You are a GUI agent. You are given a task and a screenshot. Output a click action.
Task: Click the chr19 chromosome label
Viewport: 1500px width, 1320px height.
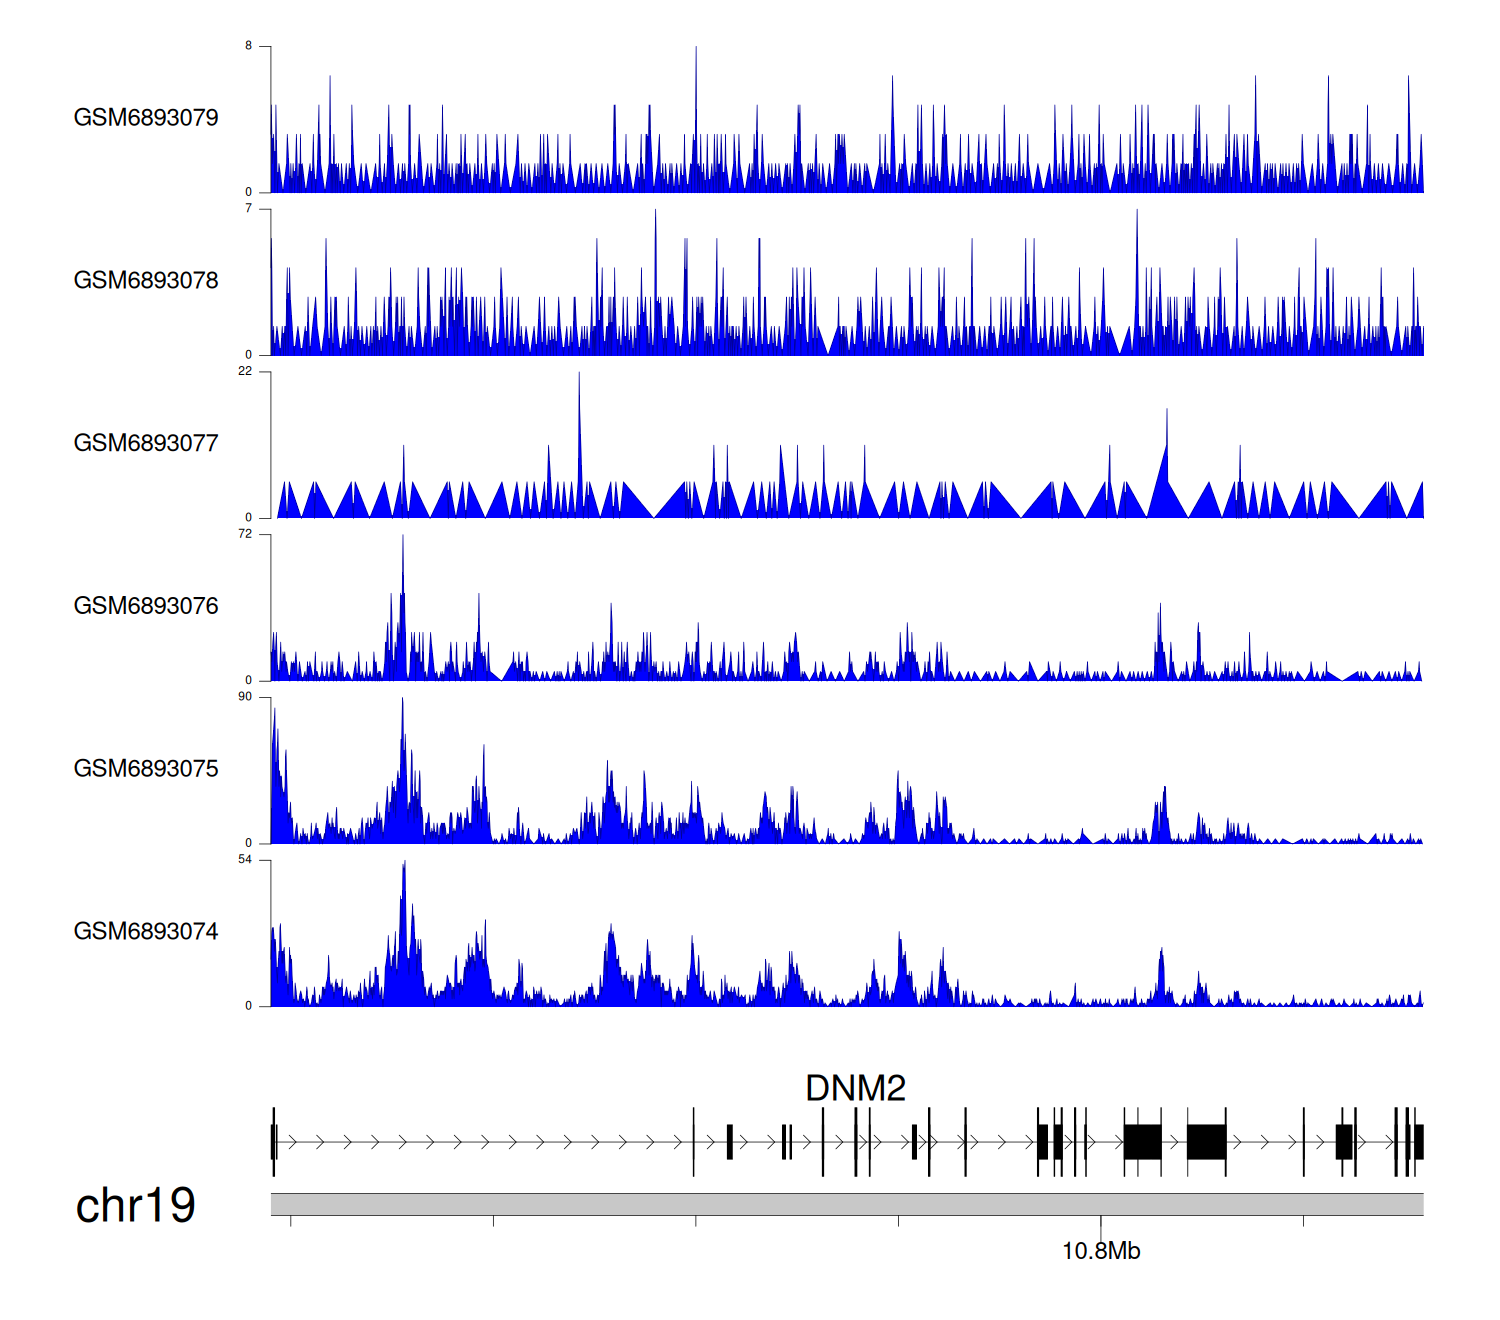(135, 1206)
